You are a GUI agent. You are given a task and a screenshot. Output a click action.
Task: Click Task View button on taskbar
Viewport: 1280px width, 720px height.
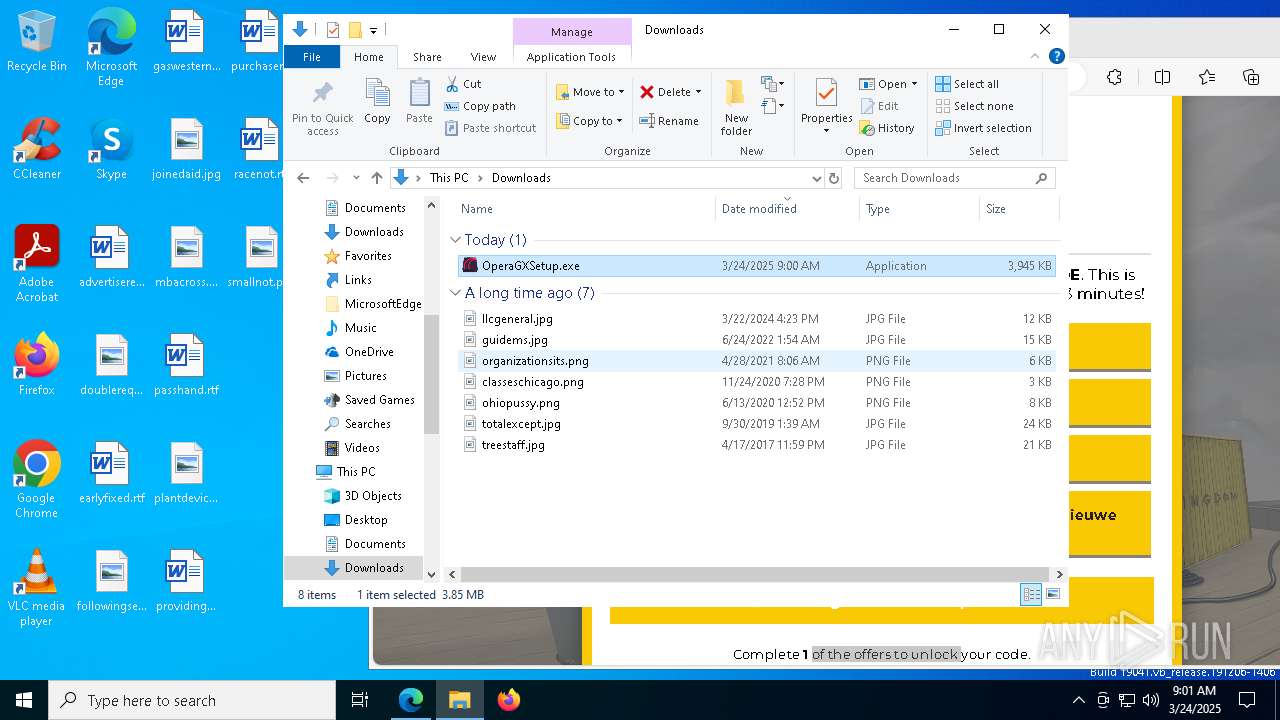tap(361, 700)
